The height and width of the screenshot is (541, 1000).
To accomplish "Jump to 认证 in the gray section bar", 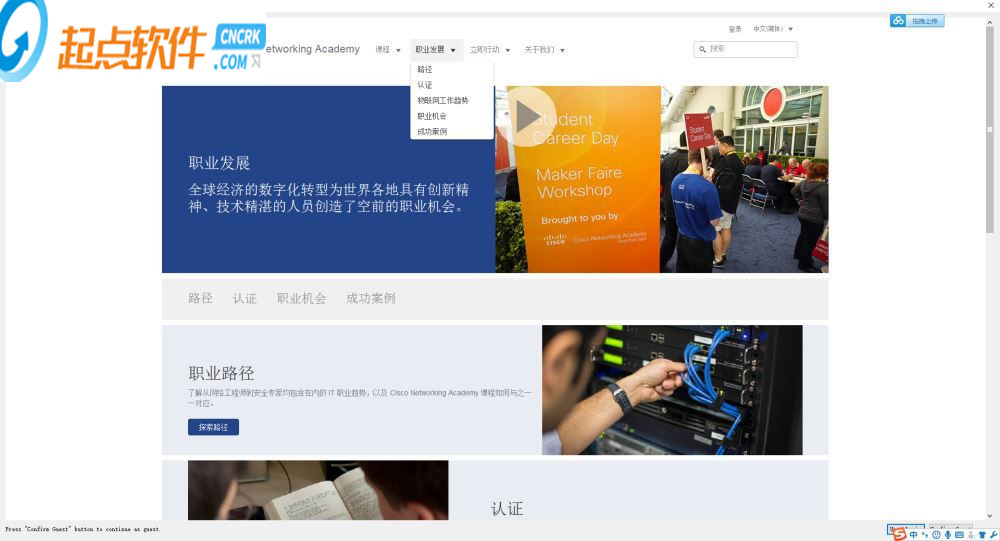I will pos(245,298).
